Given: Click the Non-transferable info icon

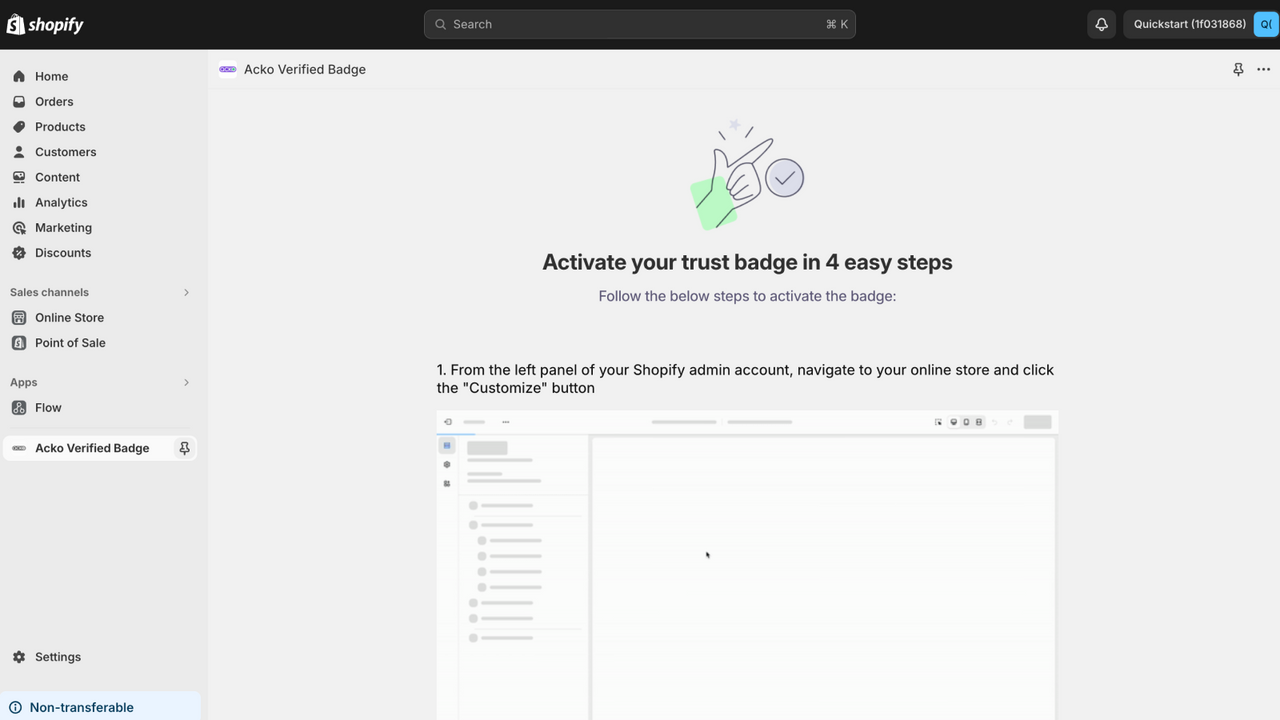Looking at the screenshot, I should pos(15,707).
